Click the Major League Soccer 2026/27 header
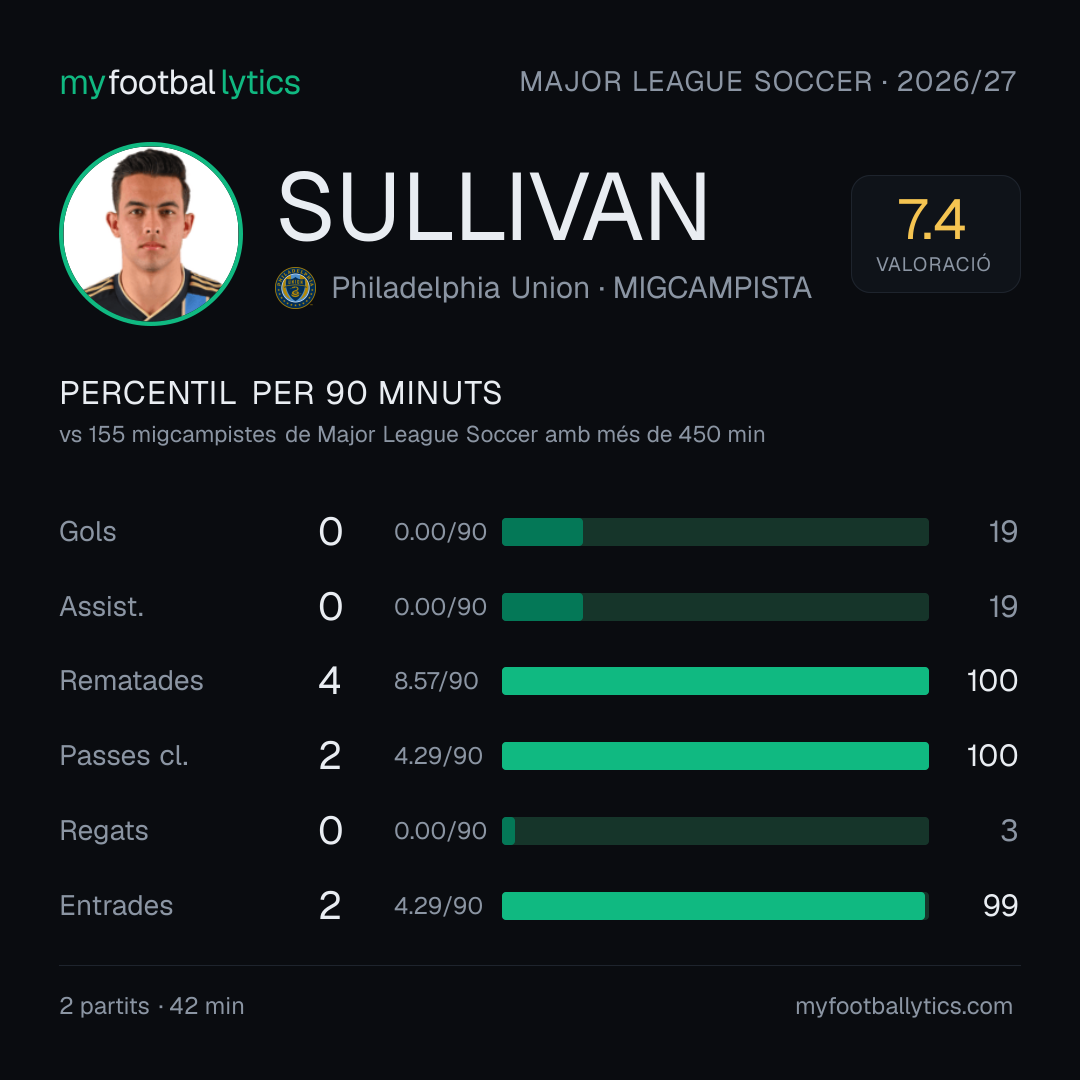The height and width of the screenshot is (1080, 1080). click(x=768, y=82)
